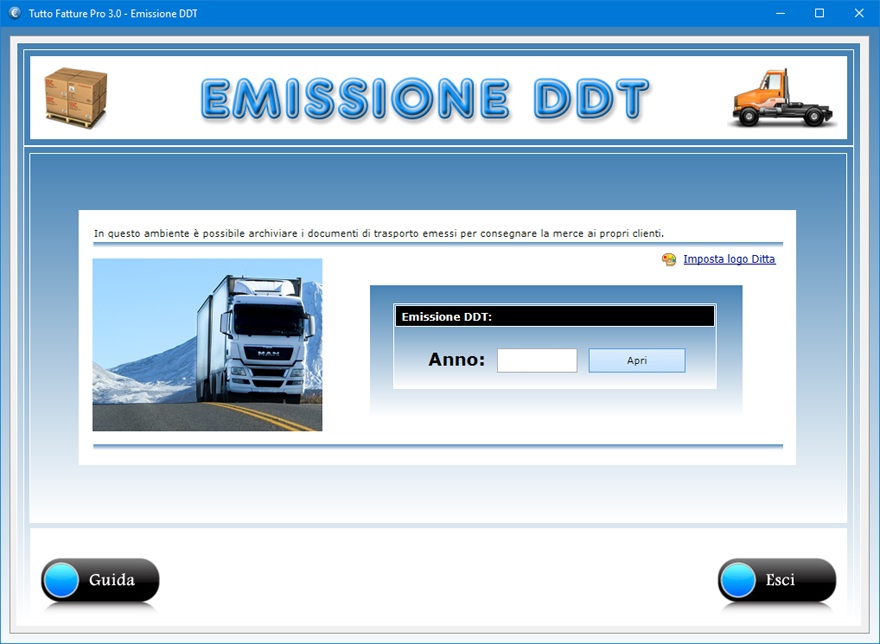Open the Imposta logo Ditta link

tap(729, 259)
